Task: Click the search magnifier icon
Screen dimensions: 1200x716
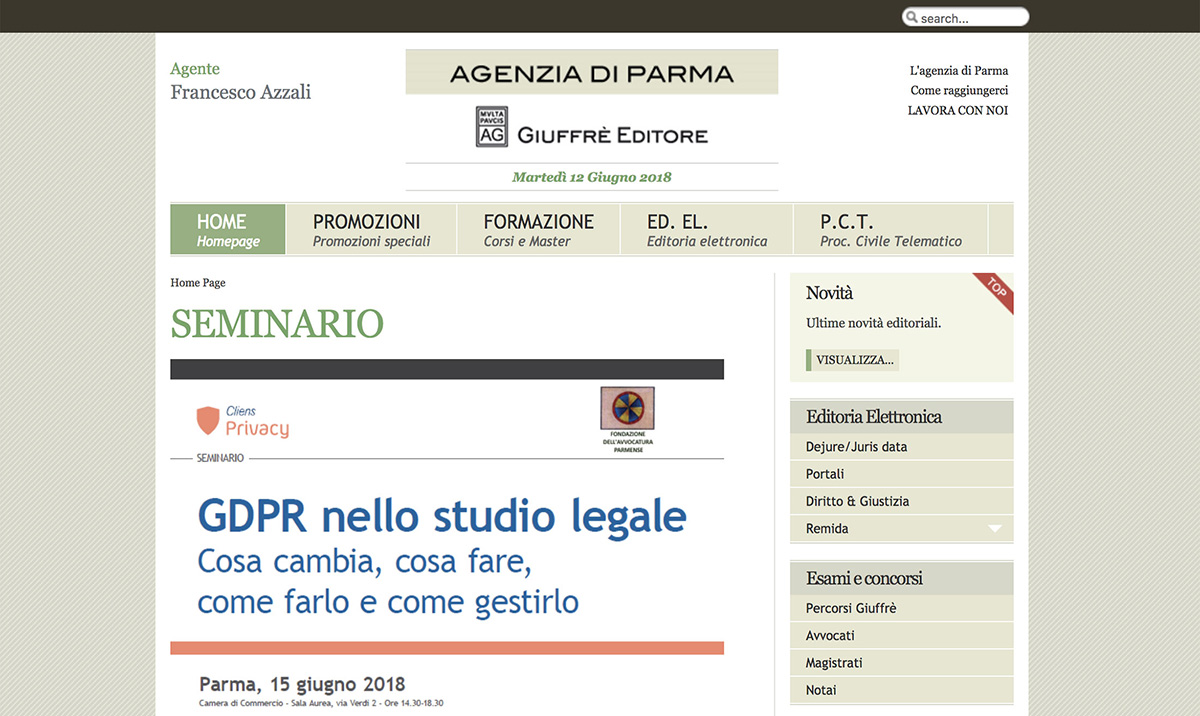Action: pyautogui.click(x=911, y=18)
